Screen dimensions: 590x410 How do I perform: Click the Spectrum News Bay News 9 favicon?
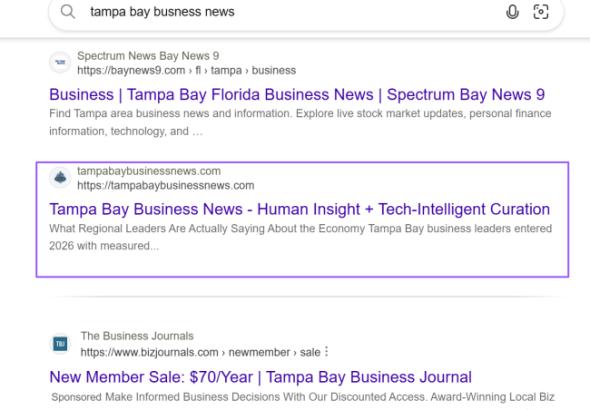60,62
